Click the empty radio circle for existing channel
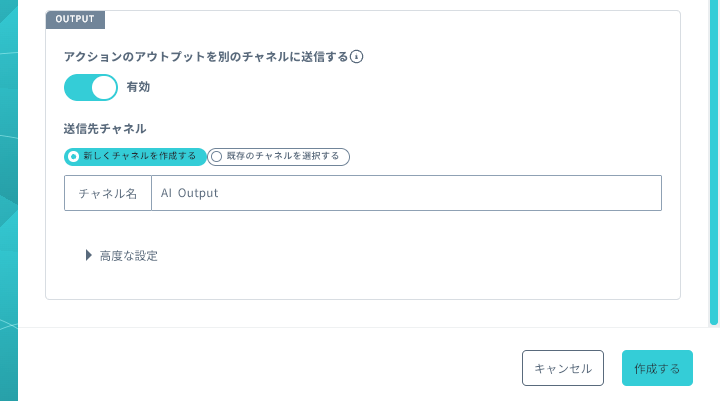 tap(216, 157)
